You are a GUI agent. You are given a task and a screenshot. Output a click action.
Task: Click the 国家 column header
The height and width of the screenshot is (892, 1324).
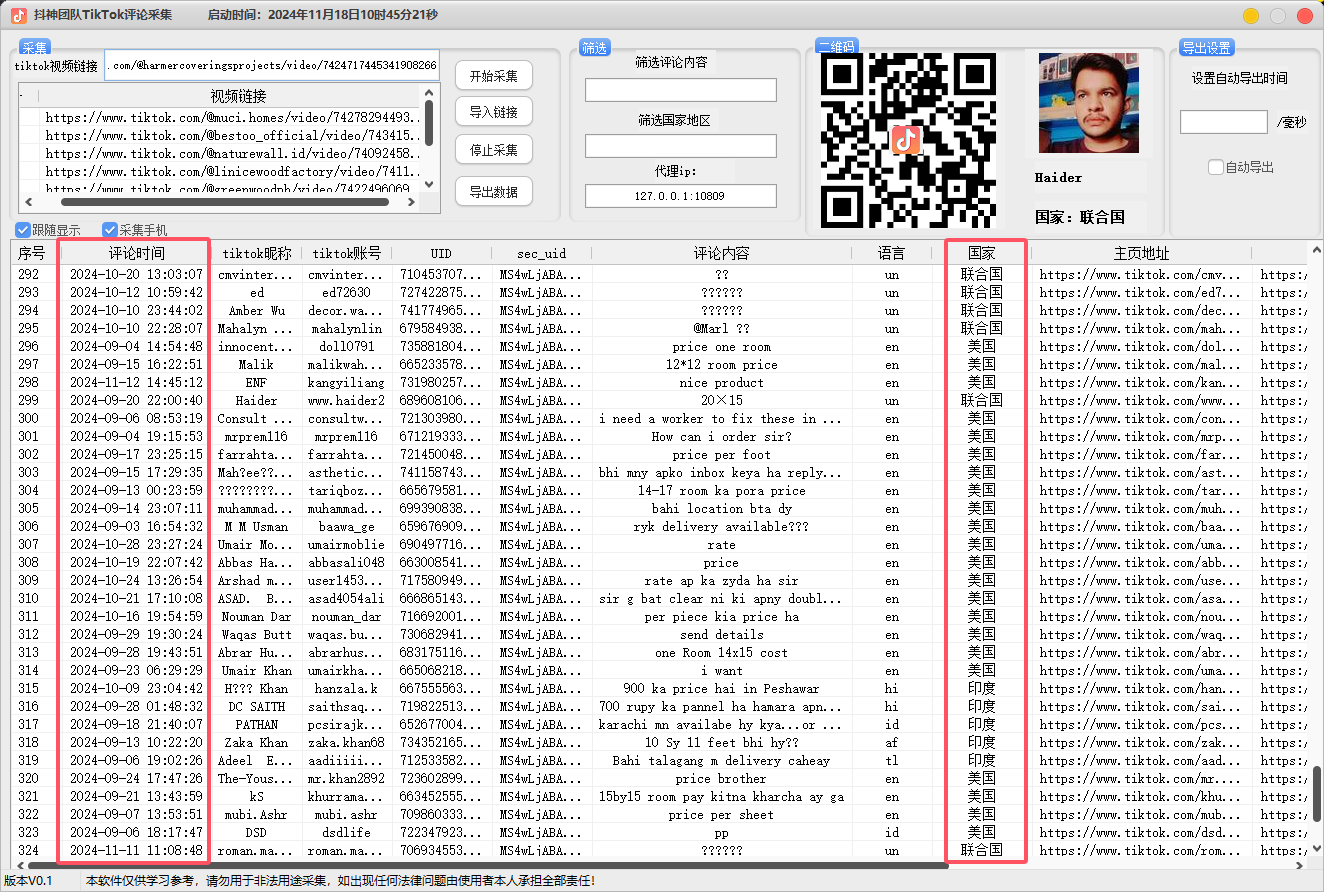click(x=981, y=253)
